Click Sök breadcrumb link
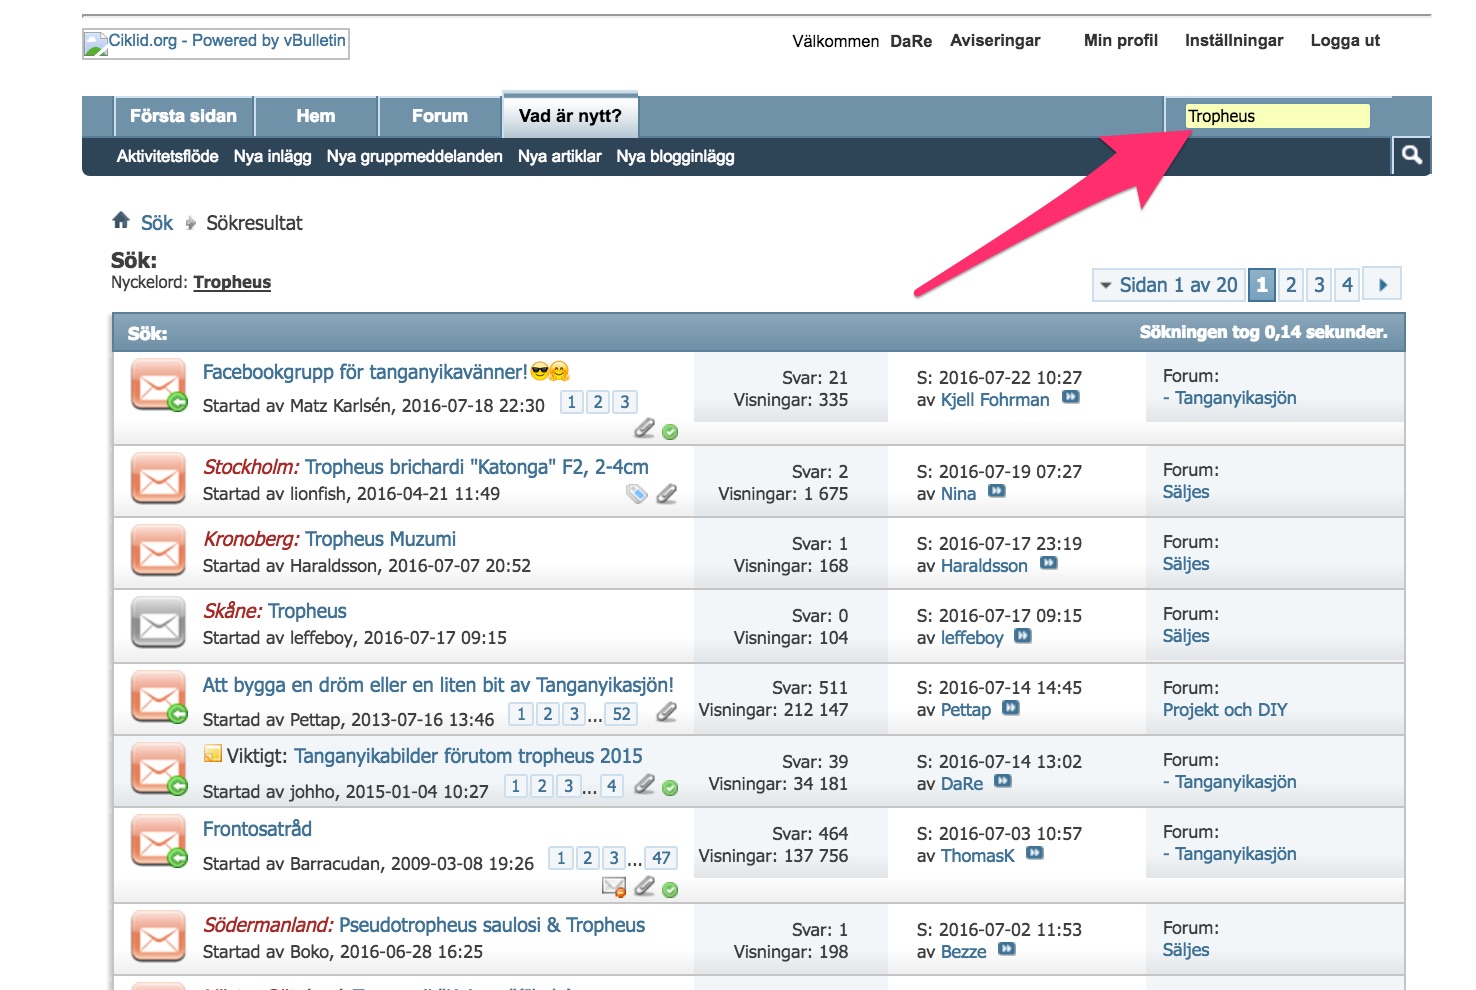 point(157,222)
